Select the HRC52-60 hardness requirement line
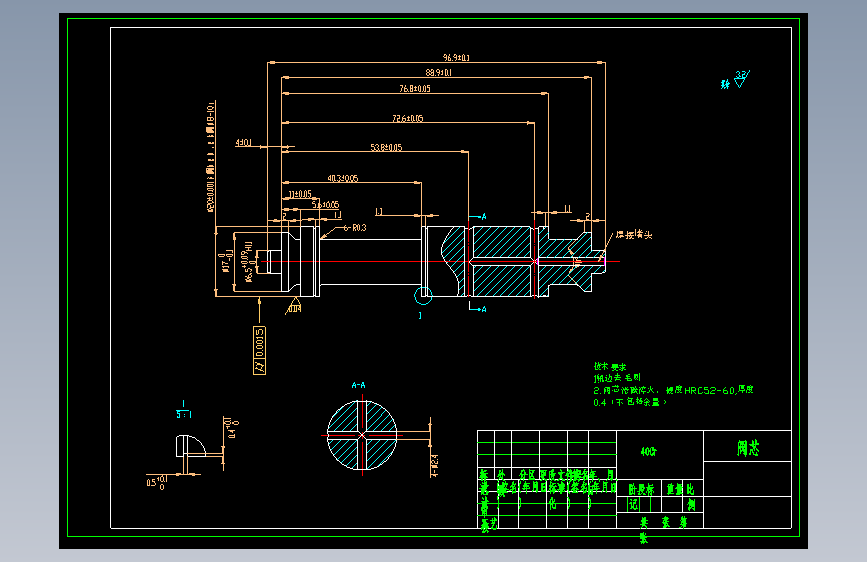This screenshot has height=562, width=867. pyautogui.click(x=673, y=390)
